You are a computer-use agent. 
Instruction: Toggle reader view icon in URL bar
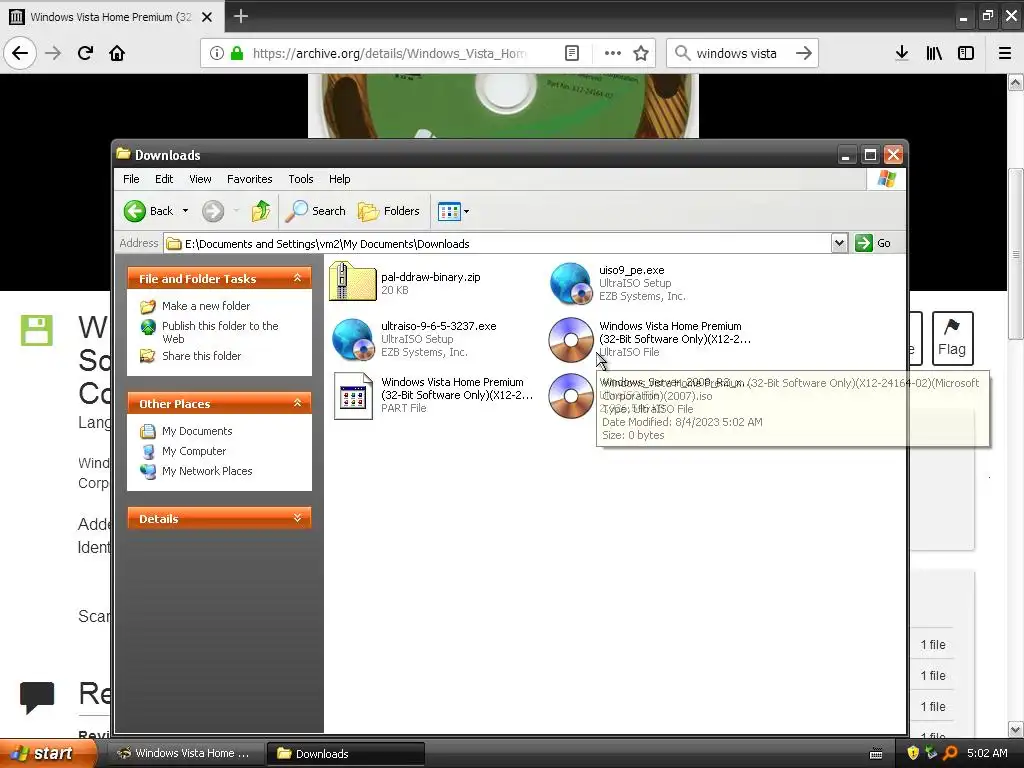tap(571, 53)
